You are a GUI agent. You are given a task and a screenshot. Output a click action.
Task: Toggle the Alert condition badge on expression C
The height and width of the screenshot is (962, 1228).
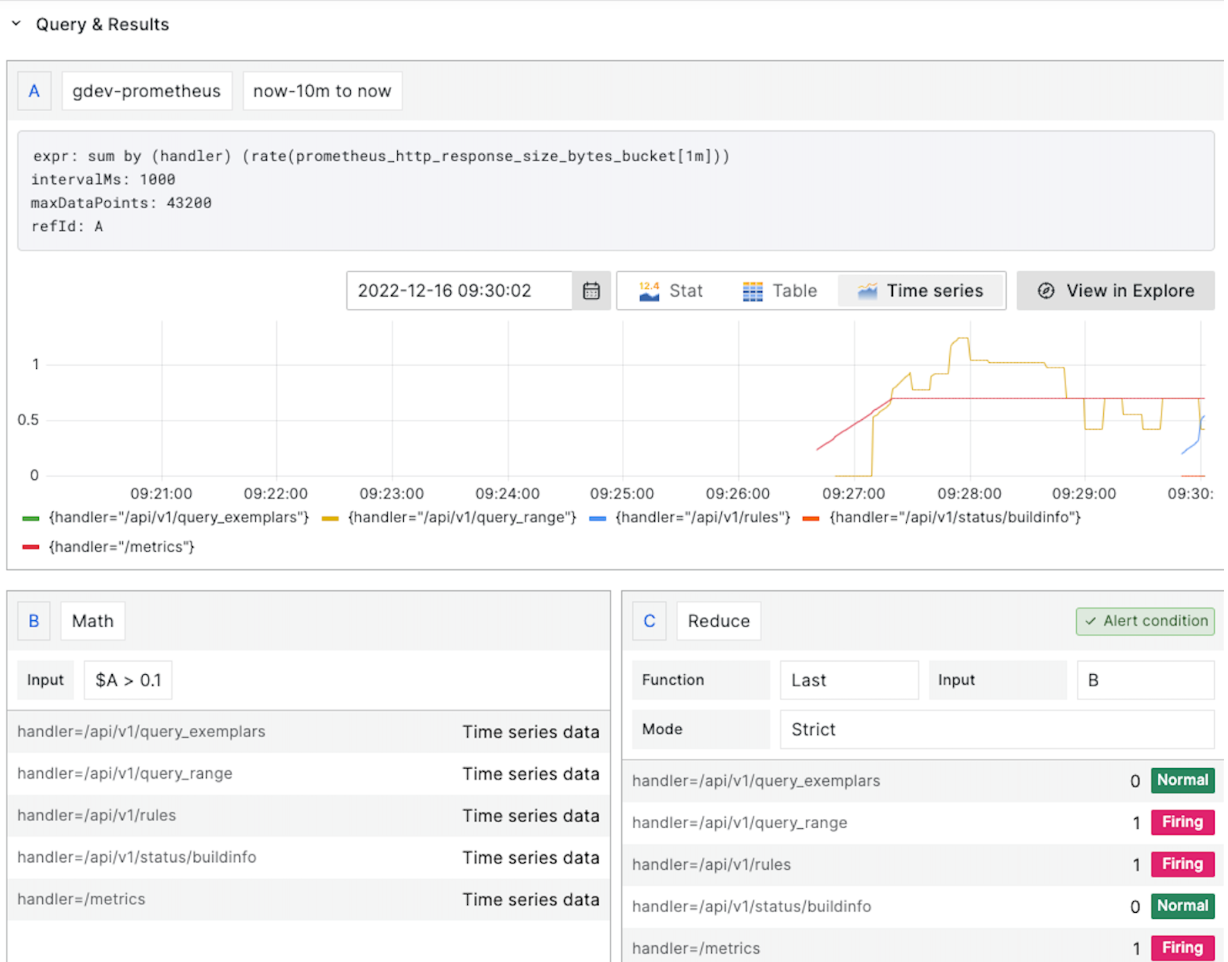pos(1144,621)
